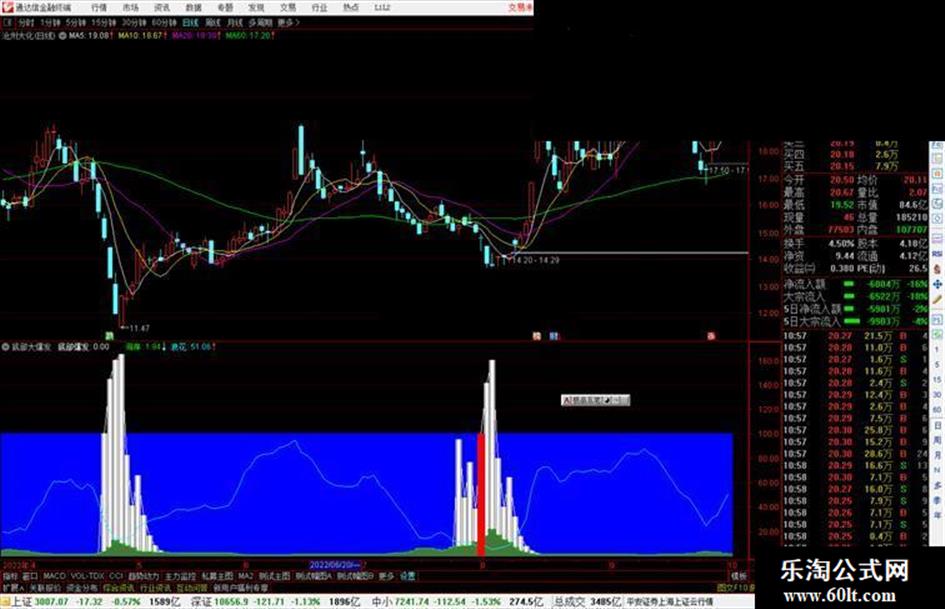Open the 行业资讯 tab
Screen dimensions: 945x609
click(156, 587)
